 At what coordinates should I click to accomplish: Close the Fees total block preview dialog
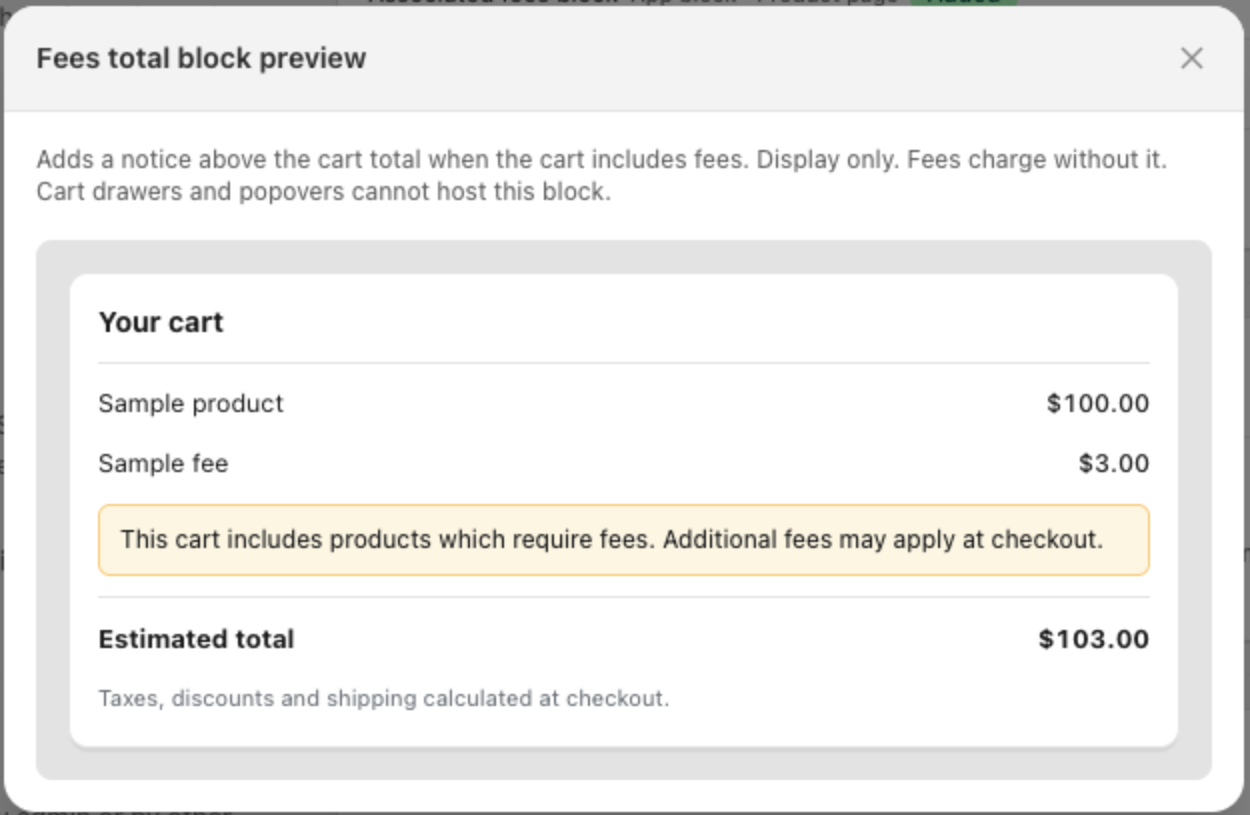click(1191, 58)
